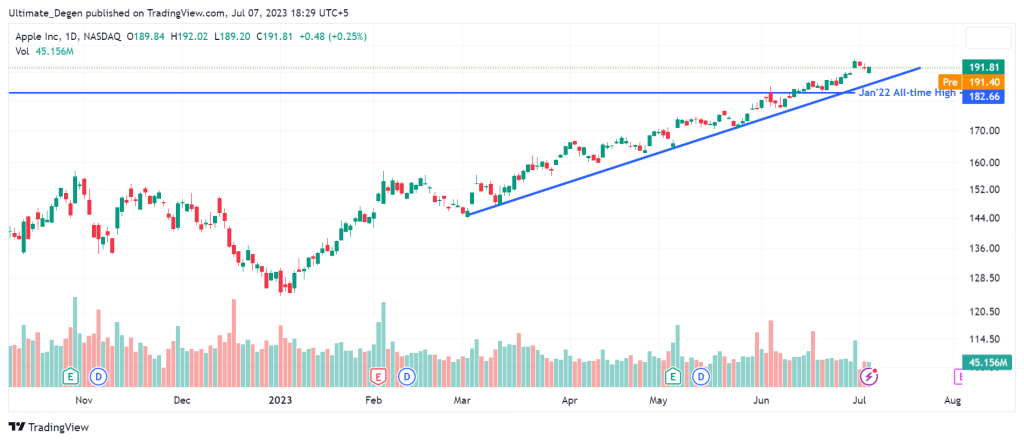
Task: Click the 144.00 price axis label
Action: [x=985, y=219]
